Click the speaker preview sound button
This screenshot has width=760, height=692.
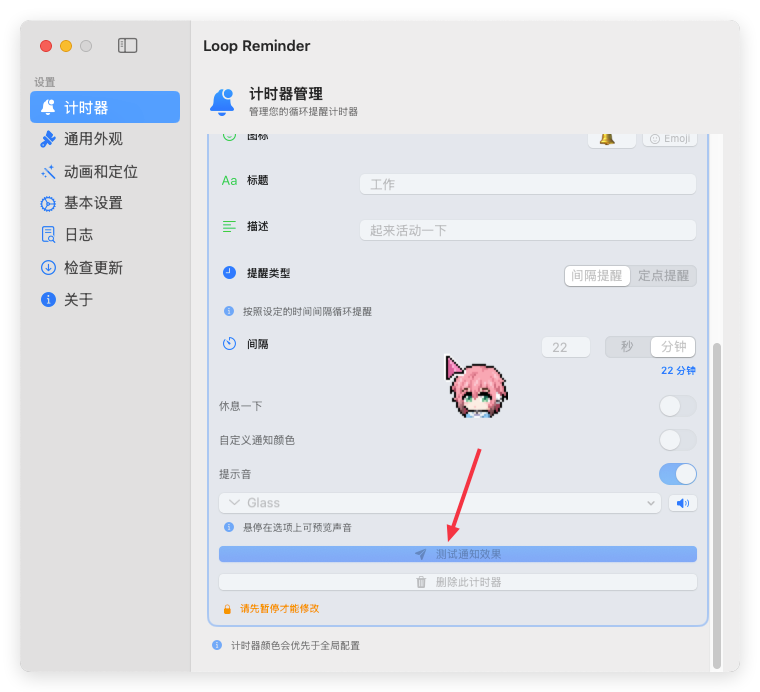click(x=682, y=503)
